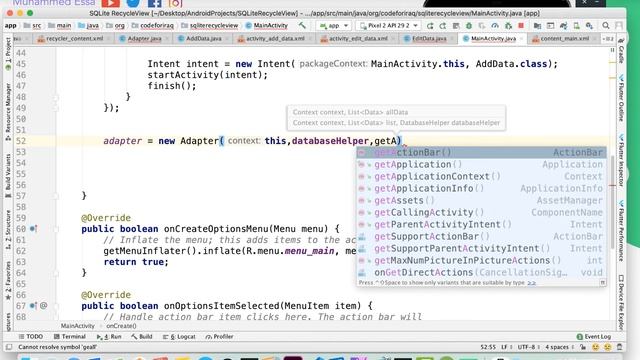The image size is (640, 360).
Task: Select getSupportActionBar() completion suggestion
Action: pyautogui.click(x=482, y=236)
